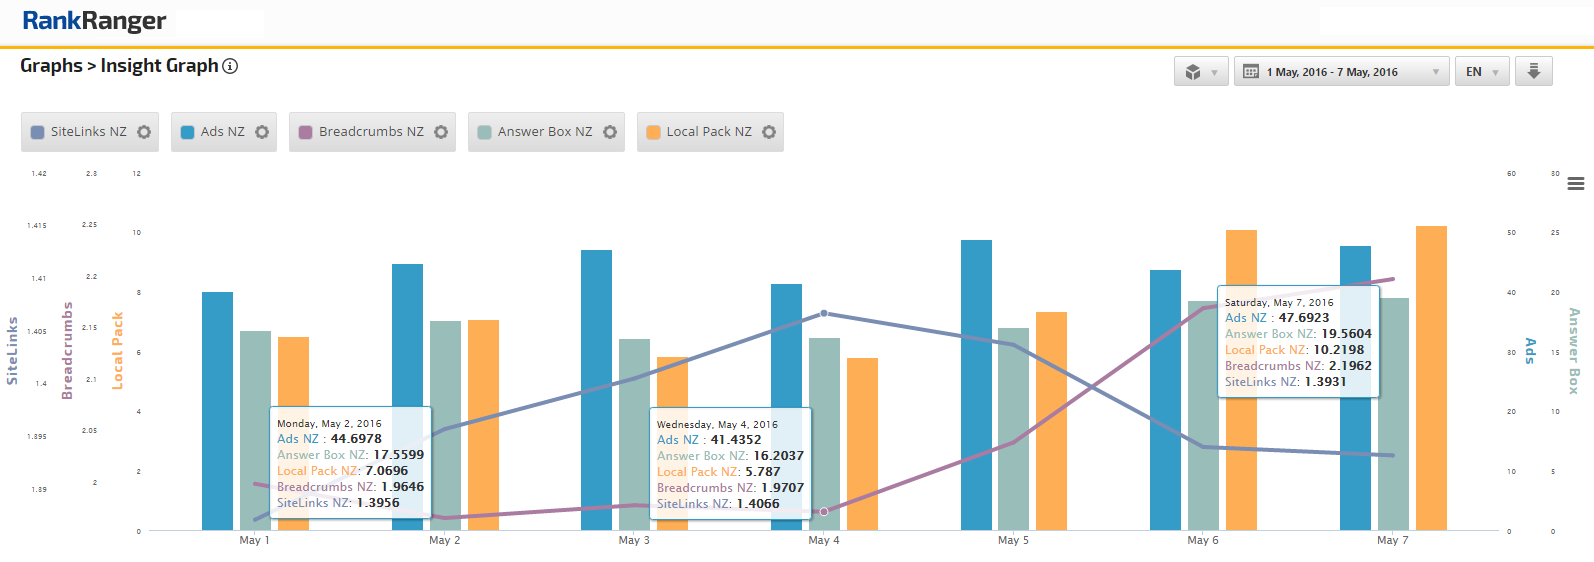Click the download arrow button
Screen dimensions: 1594x562
[x=1533, y=72]
